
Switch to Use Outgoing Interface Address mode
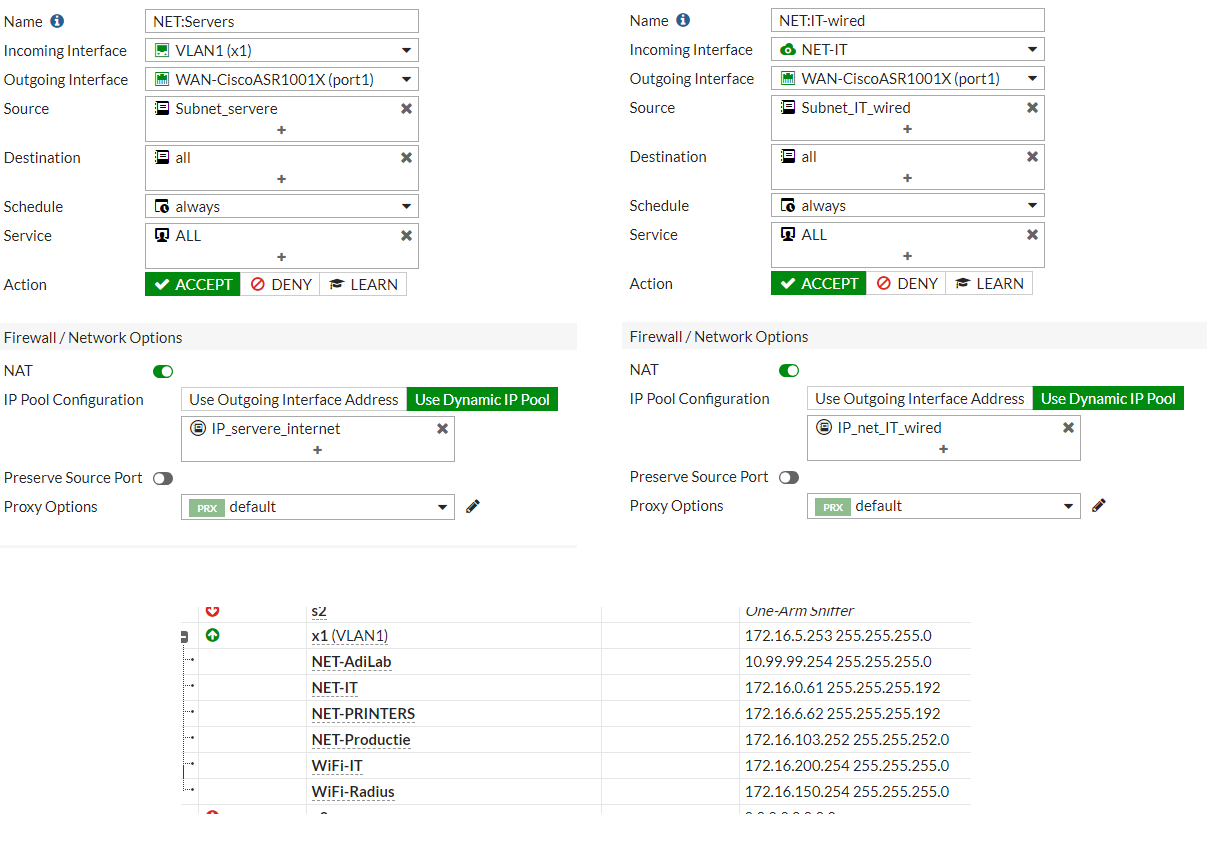[293, 399]
